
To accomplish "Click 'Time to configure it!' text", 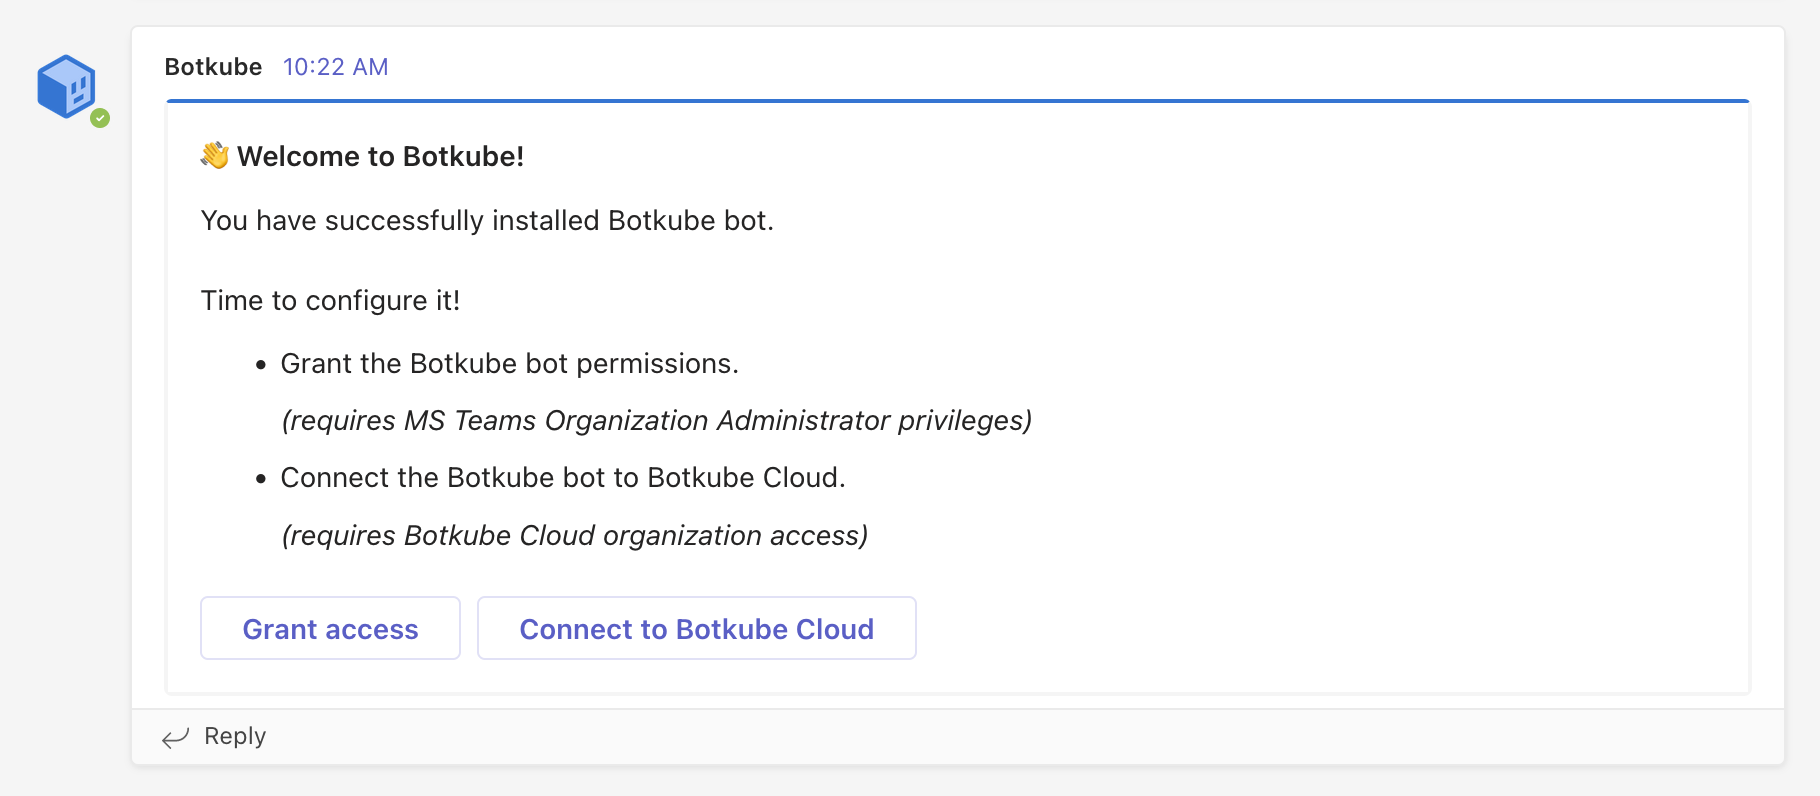I will click(x=330, y=300).
